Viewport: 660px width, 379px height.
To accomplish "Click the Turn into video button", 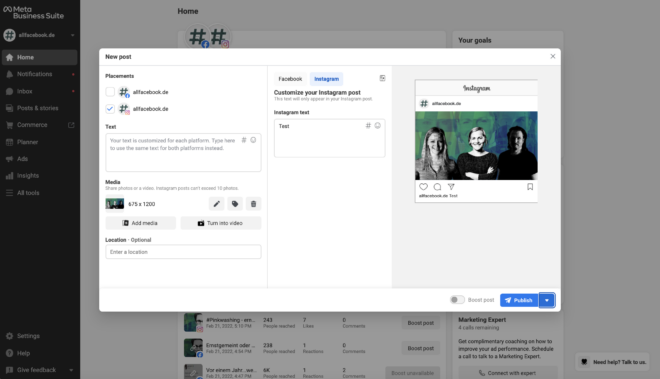I will (x=221, y=223).
